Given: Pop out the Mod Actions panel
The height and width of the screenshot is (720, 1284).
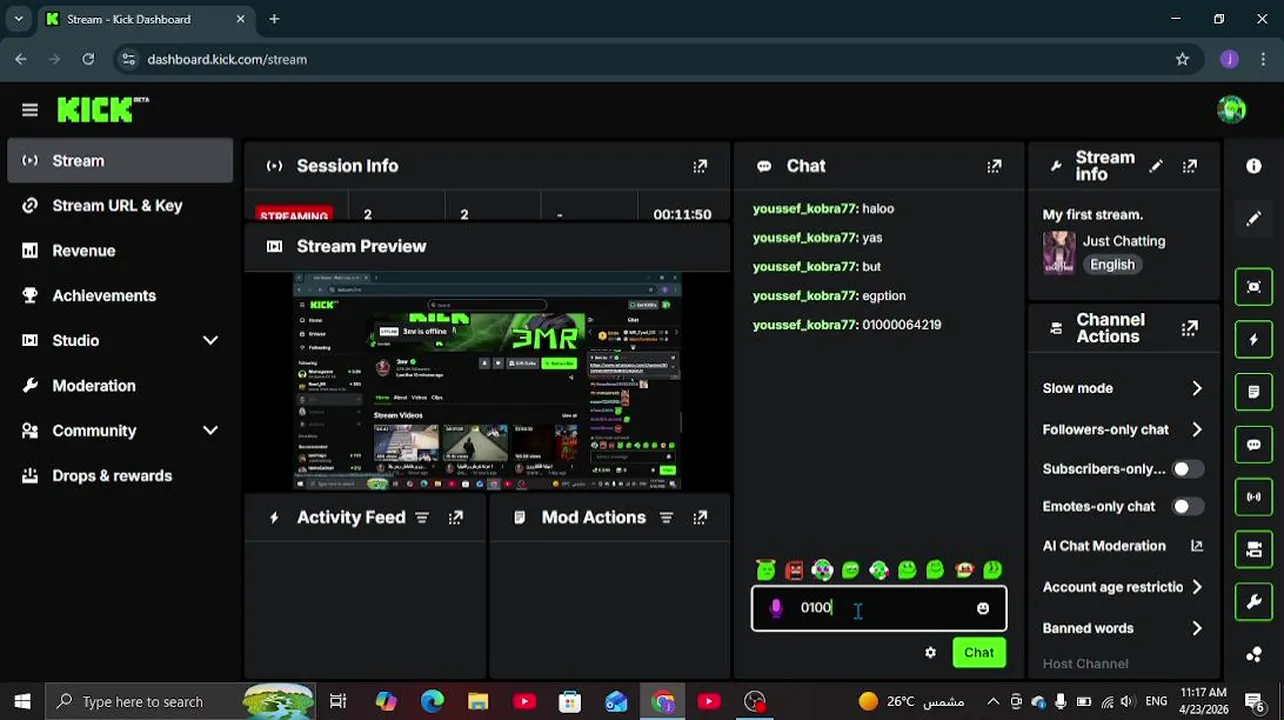Looking at the screenshot, I should tap(700, 517).
